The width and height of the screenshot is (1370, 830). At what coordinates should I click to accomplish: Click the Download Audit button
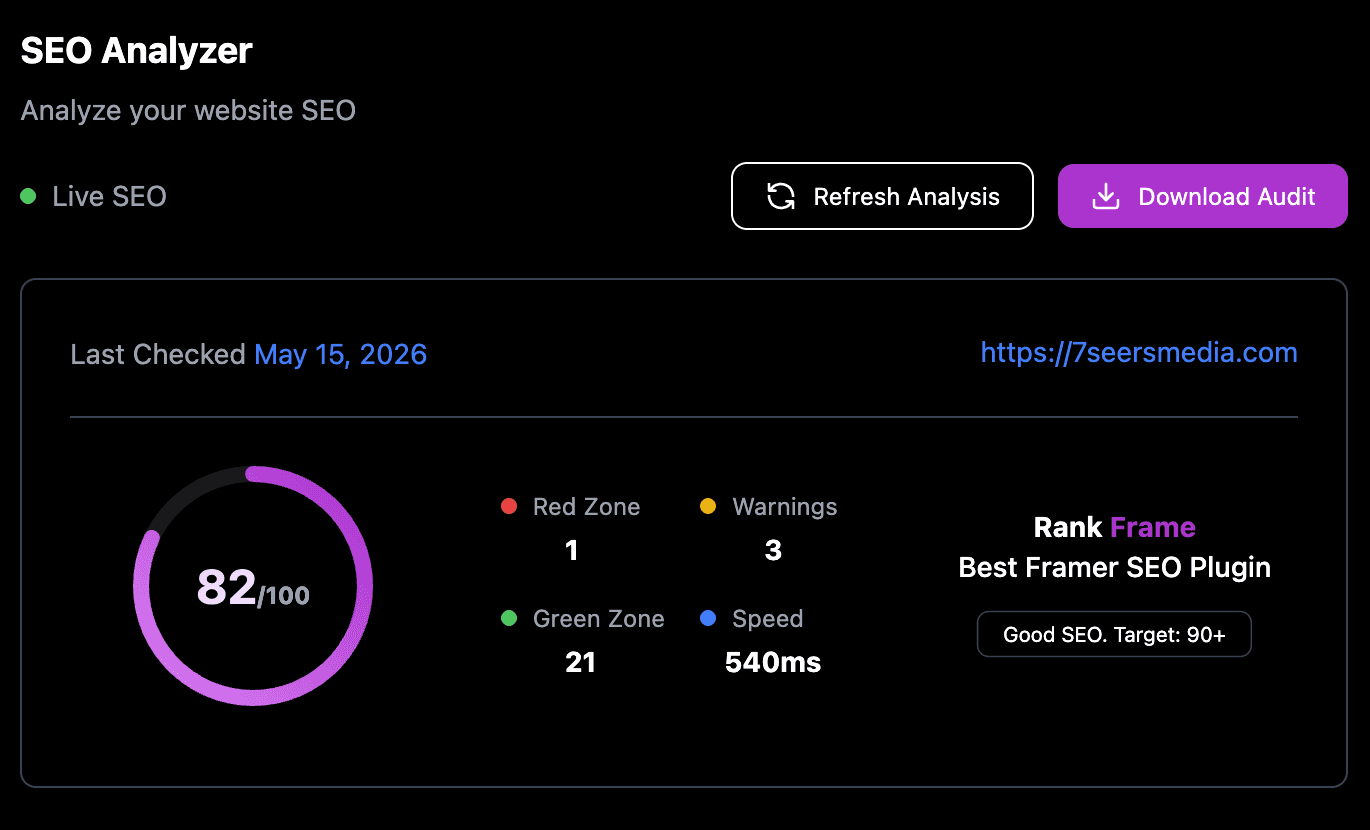click(1203, 196)
